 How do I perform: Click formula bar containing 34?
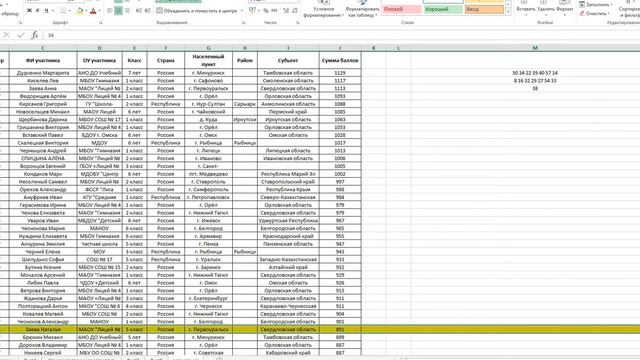pyautogui.click(x=343, y=36)
